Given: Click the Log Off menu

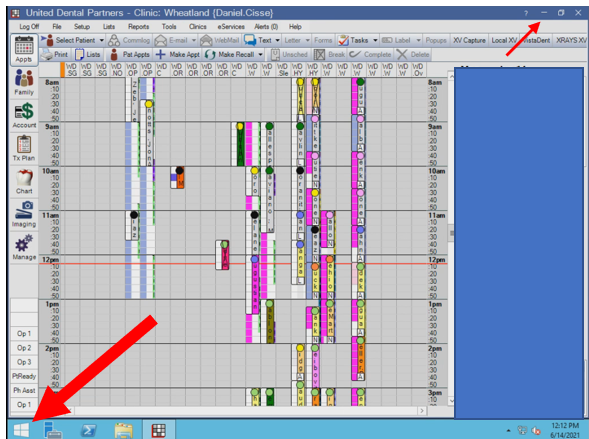Looking at the screenshot, I should pyautogui.click(x=29, y=27).
